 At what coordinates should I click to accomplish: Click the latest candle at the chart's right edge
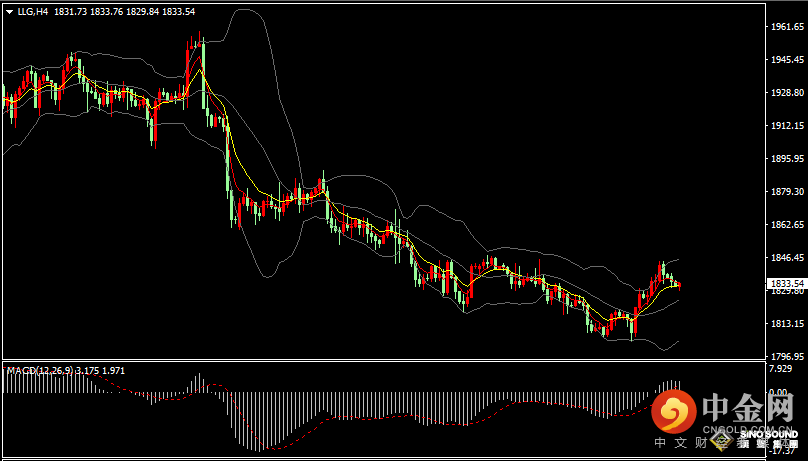679,285
